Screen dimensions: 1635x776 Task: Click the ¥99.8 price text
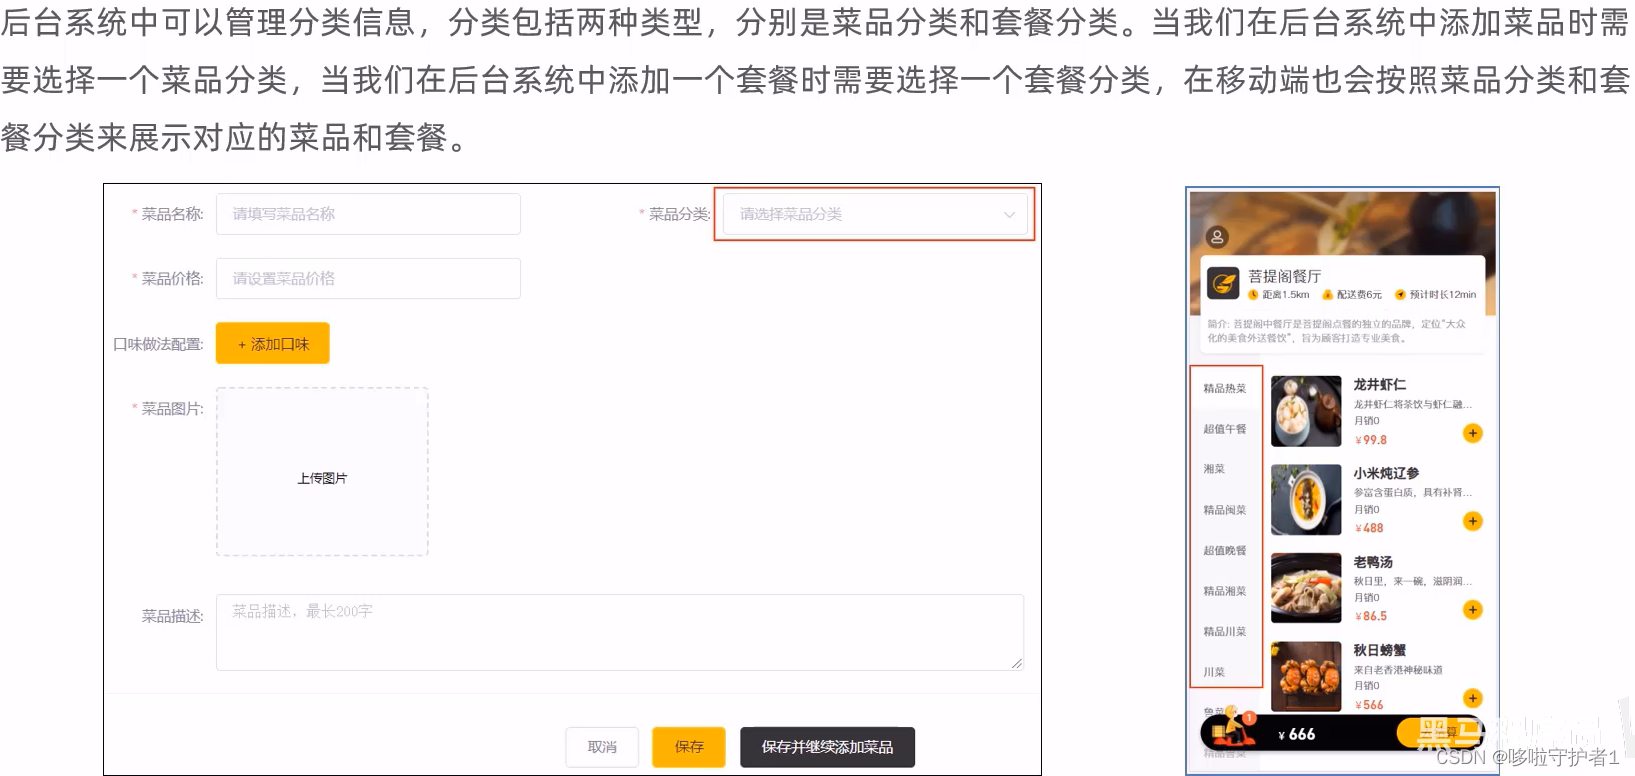(1371, 440)
